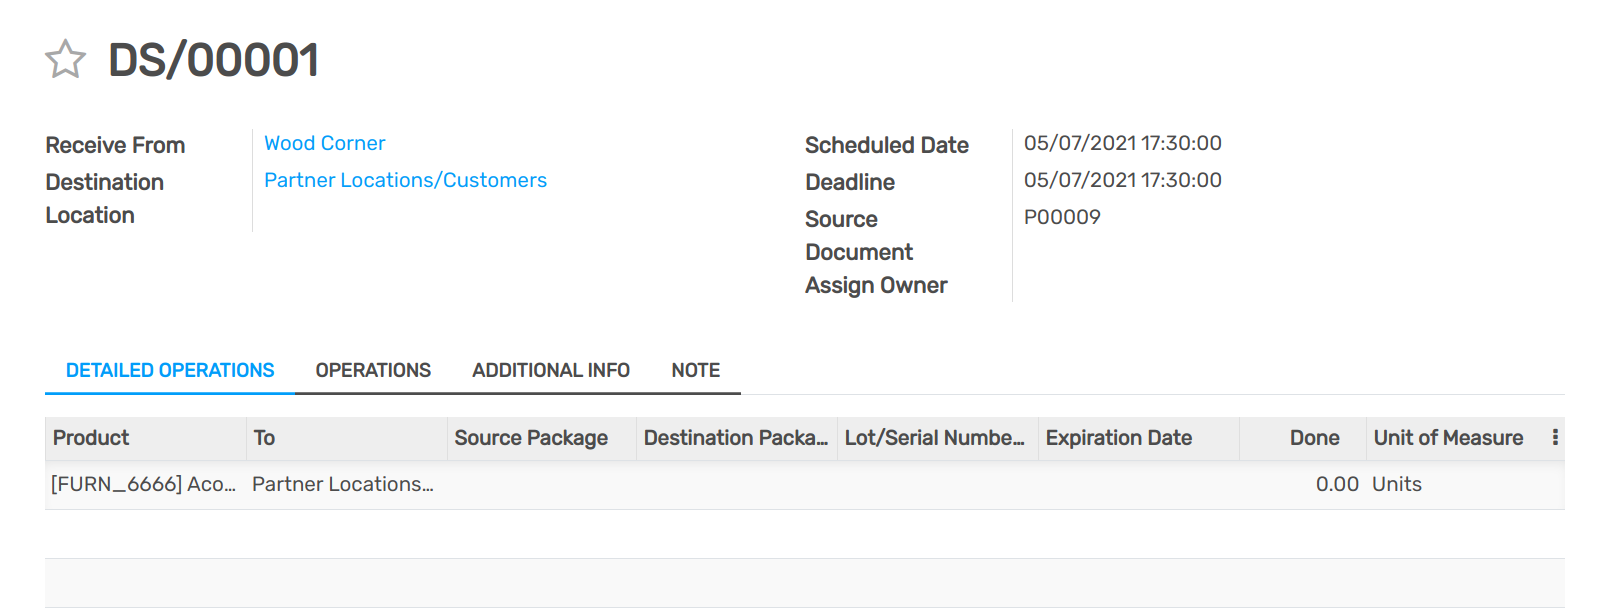Open the optional columns kebab menu
This screenshot has height=609, width=1605.
click(x=1555, y=437)
